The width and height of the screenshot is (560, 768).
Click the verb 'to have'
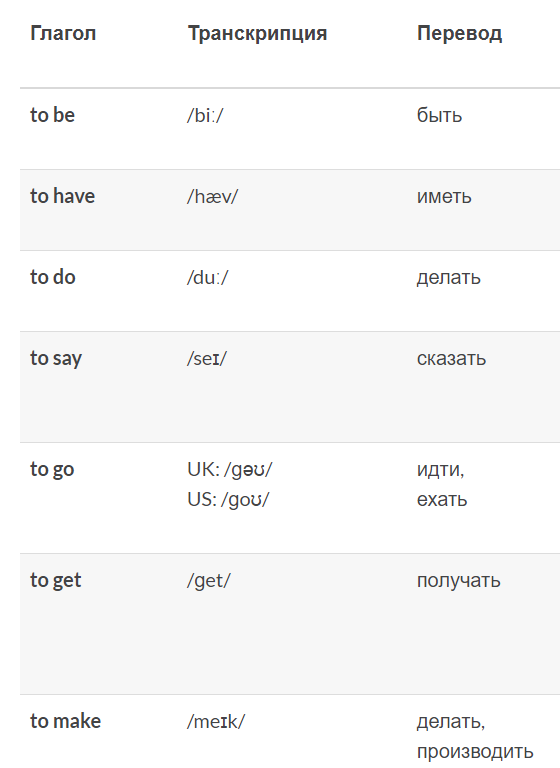(x=62, y=196)
